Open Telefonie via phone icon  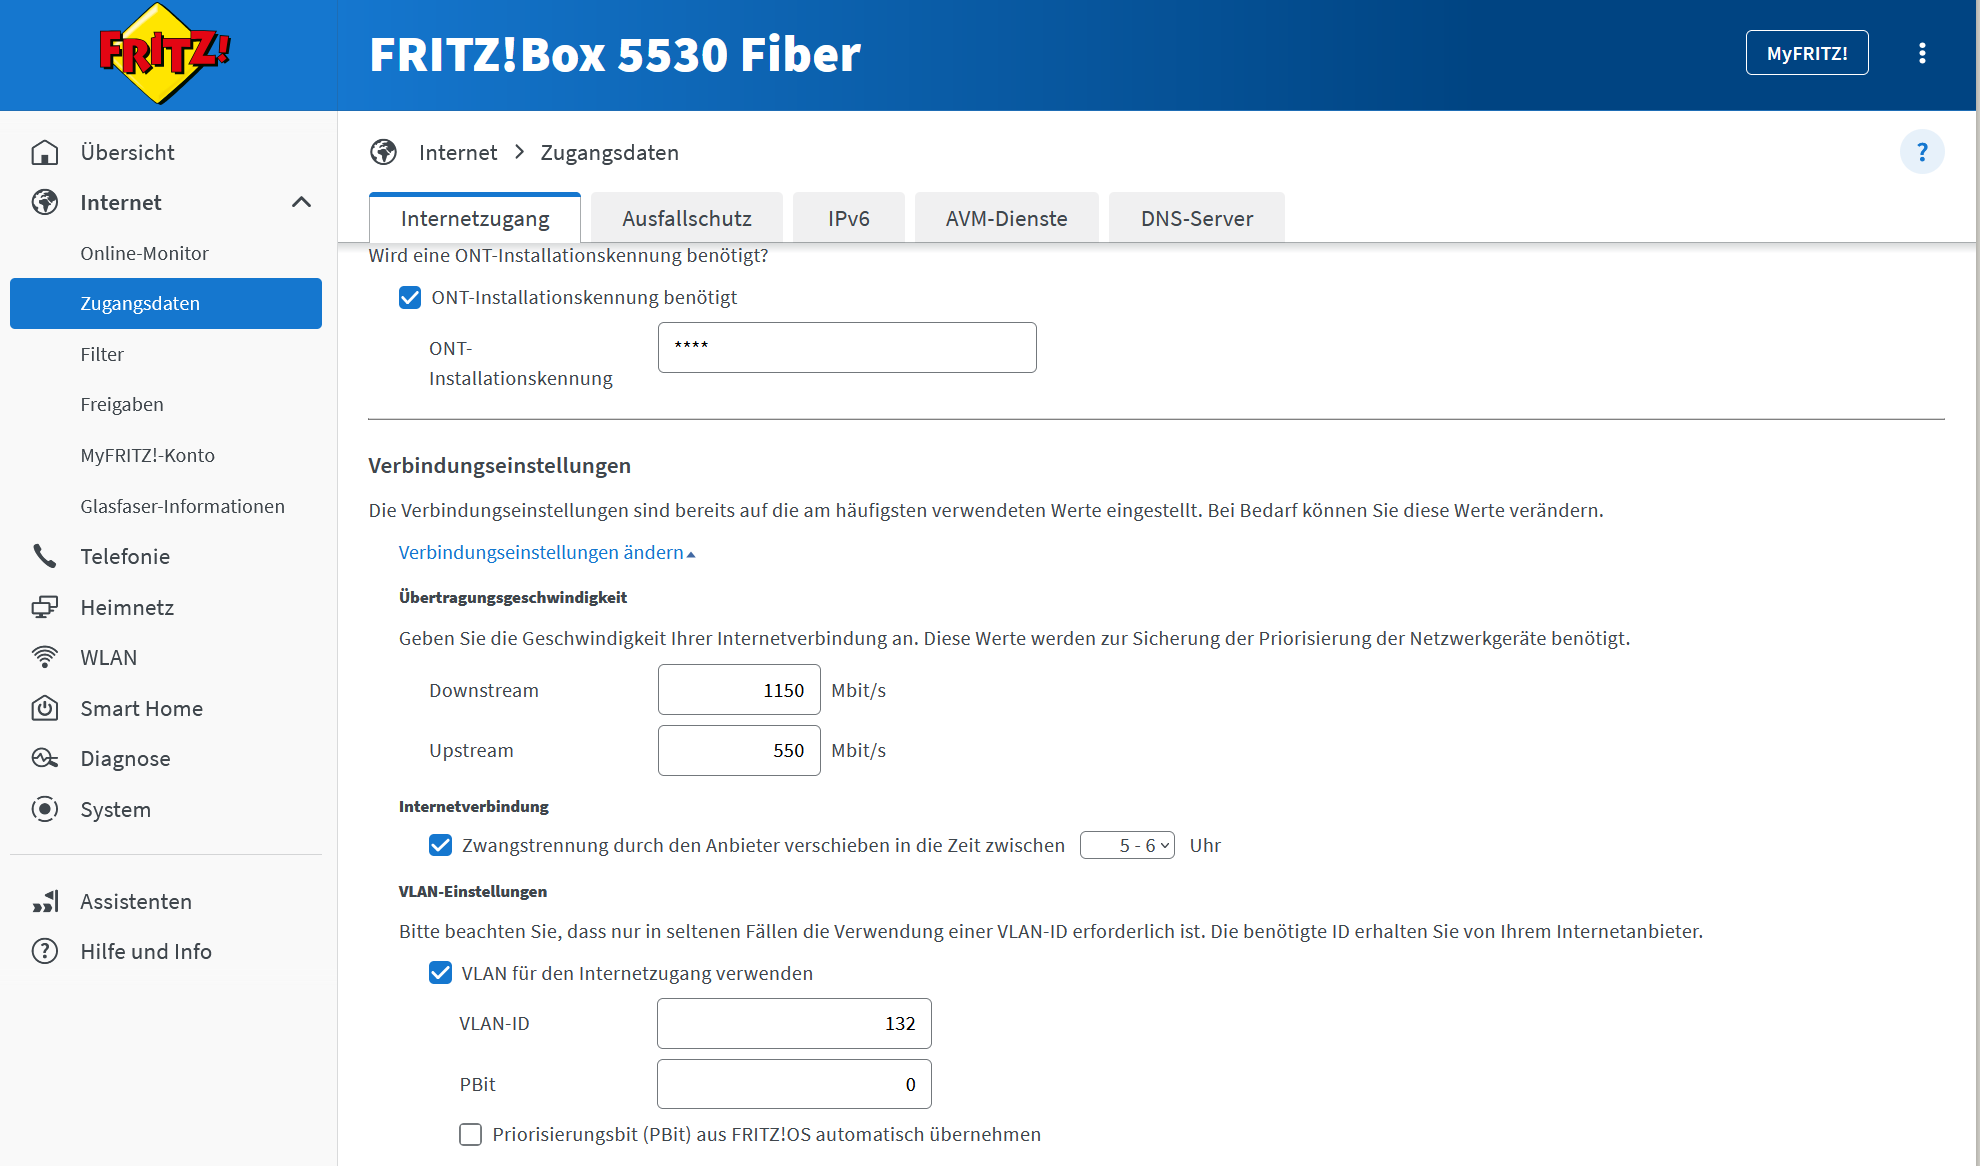(x=45, y=556)
